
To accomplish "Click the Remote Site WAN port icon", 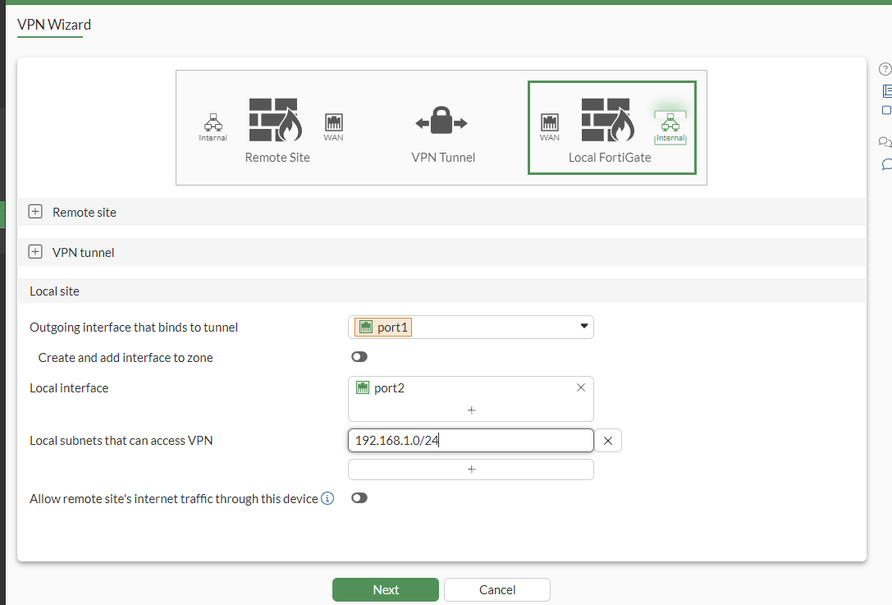I will pos(333,127).
